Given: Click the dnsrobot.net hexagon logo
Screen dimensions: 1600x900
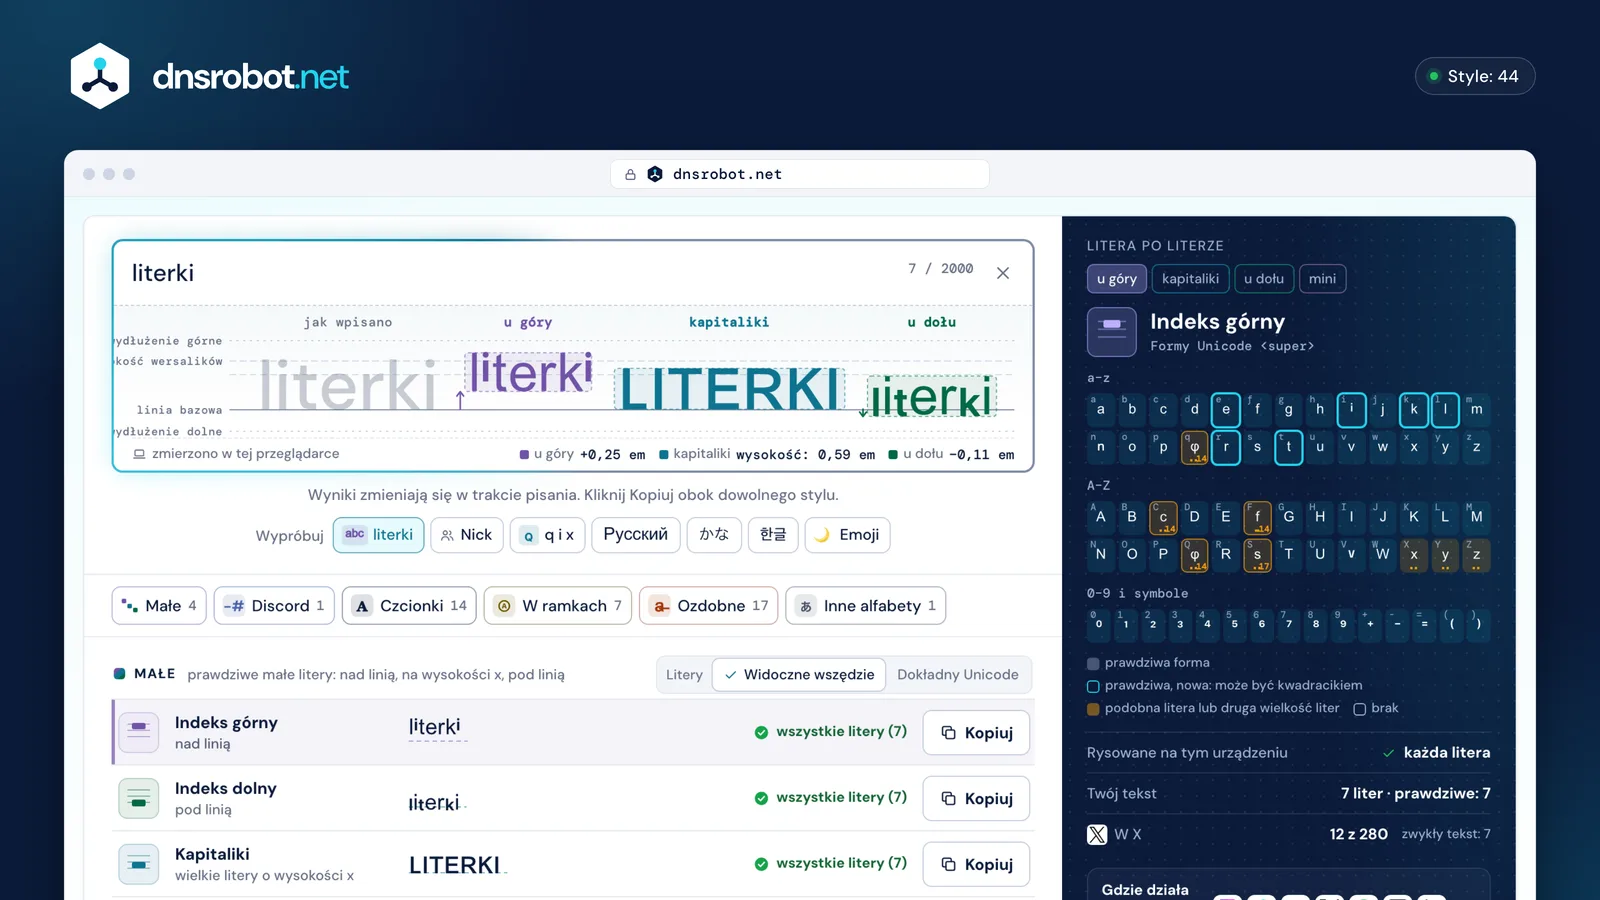Looking at the screenshot, I should 100,76.
